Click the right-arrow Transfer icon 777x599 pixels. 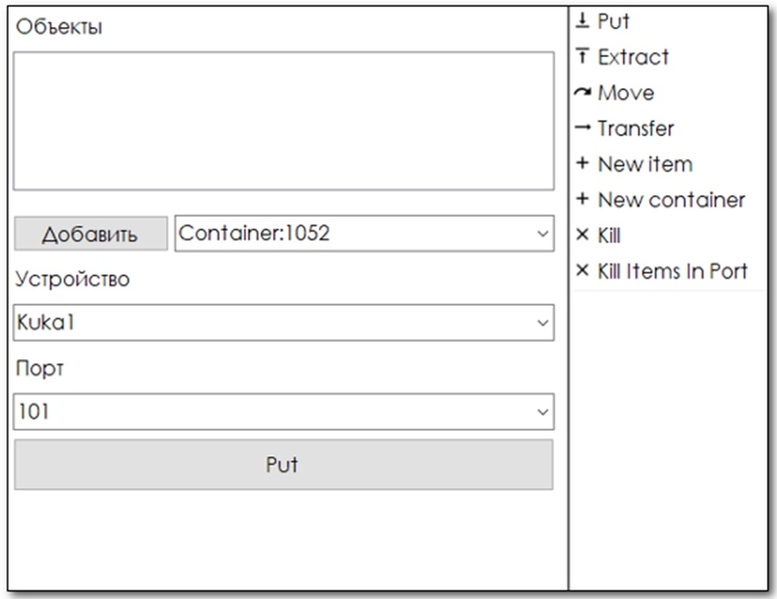583,129
